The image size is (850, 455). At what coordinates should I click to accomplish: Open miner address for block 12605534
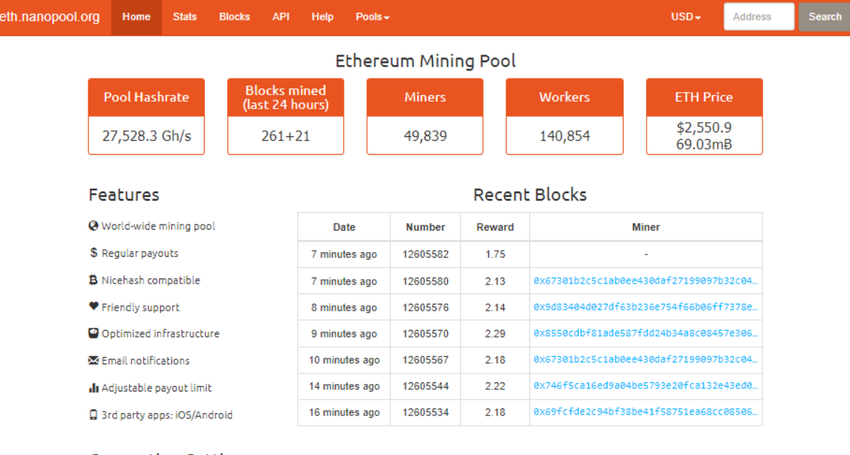pyautogui.click(x=645, y=412)
